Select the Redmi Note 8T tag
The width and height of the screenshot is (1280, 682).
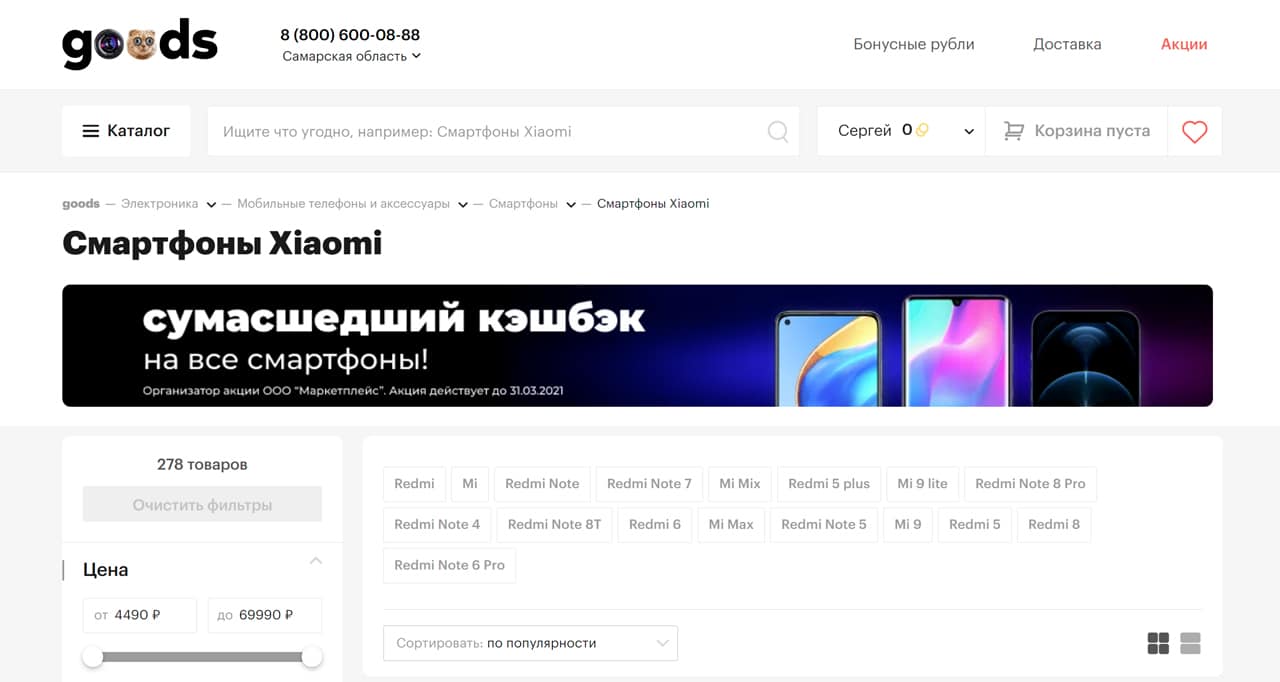(554, 524)
